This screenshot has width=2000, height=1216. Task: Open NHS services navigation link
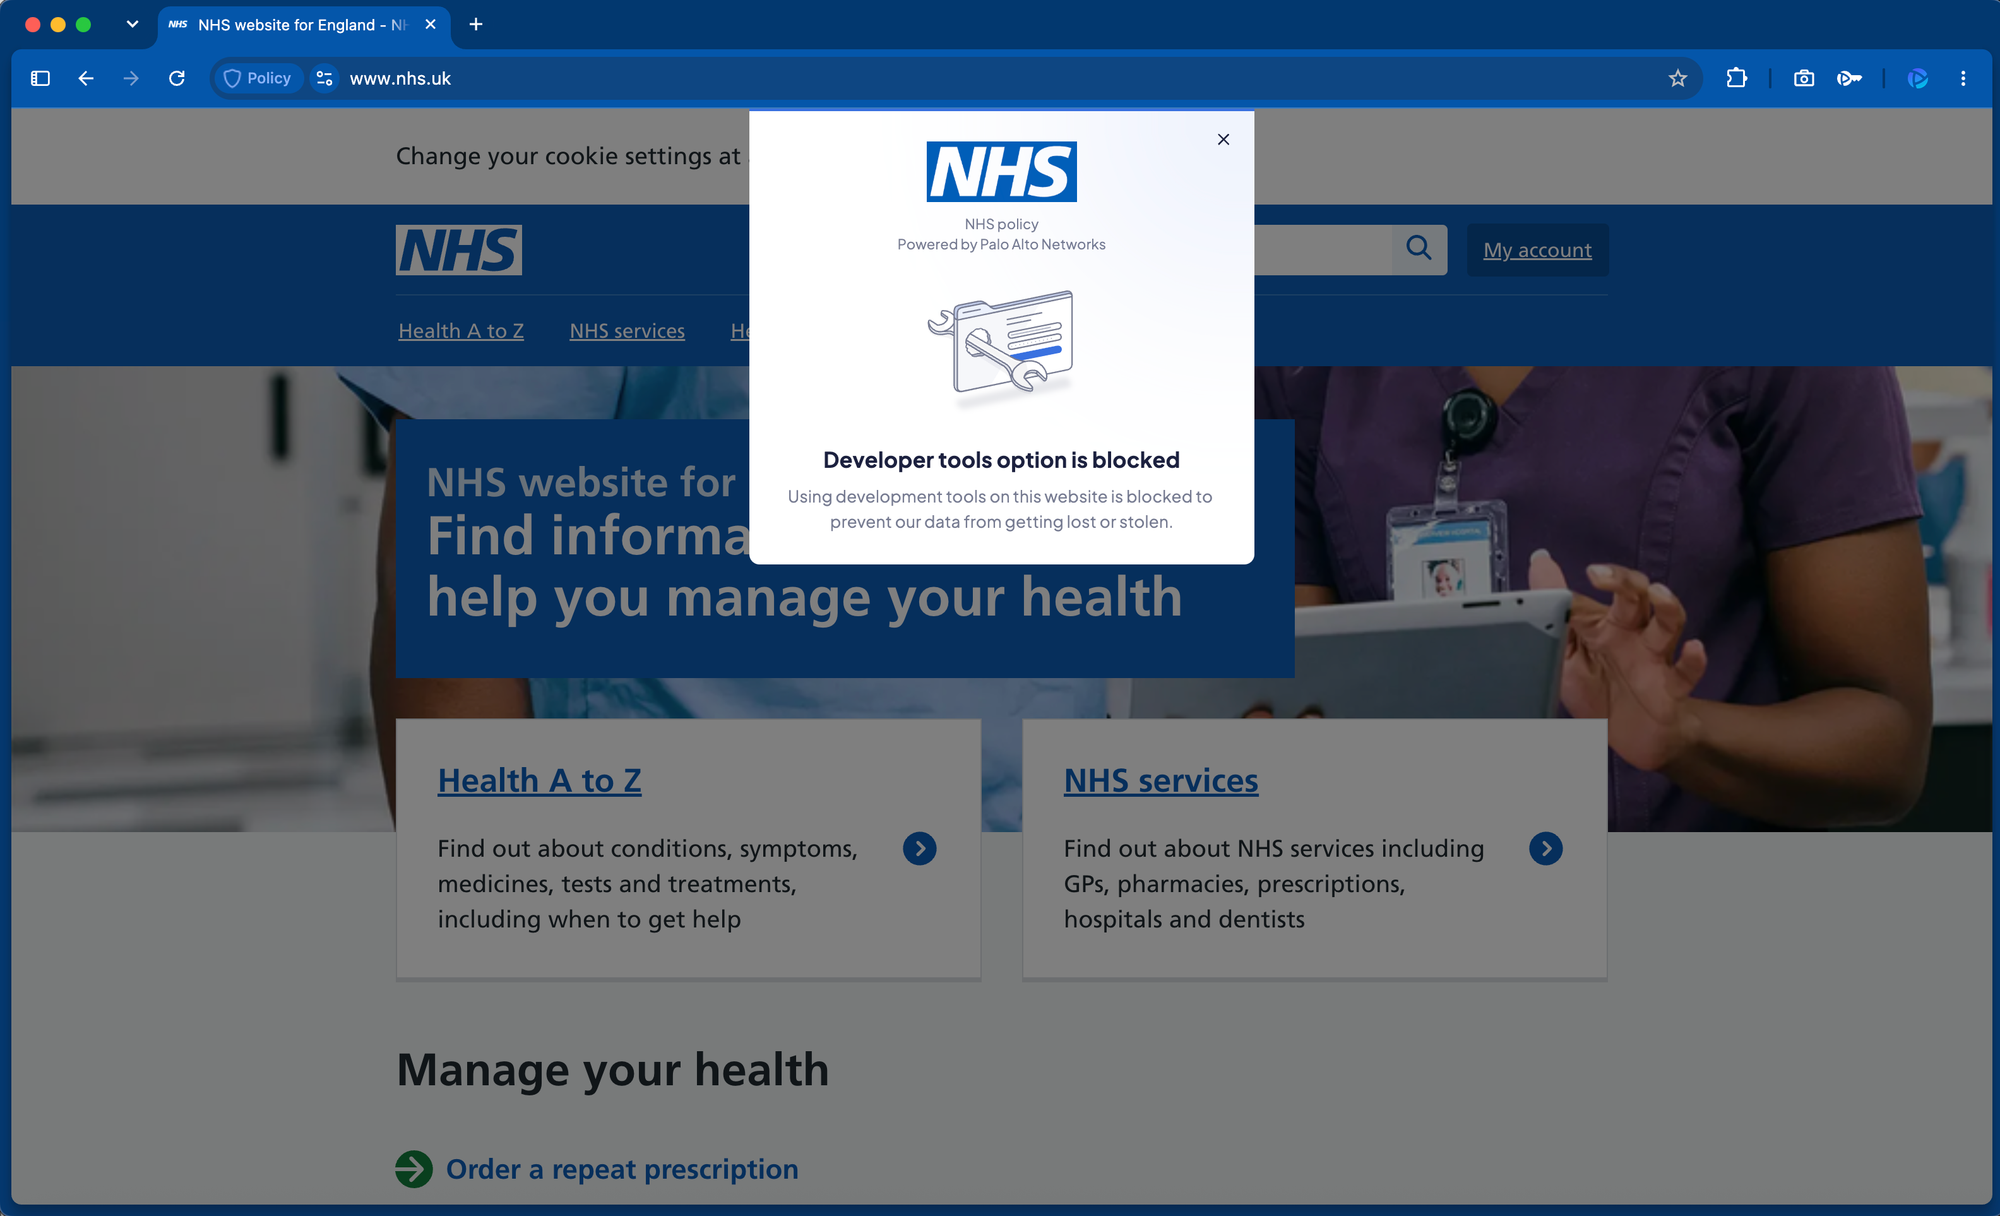[627, 331]
